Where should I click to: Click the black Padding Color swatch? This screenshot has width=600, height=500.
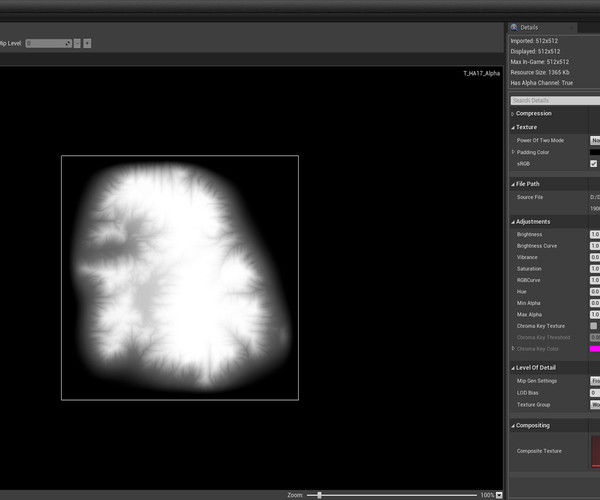[594, 152]
